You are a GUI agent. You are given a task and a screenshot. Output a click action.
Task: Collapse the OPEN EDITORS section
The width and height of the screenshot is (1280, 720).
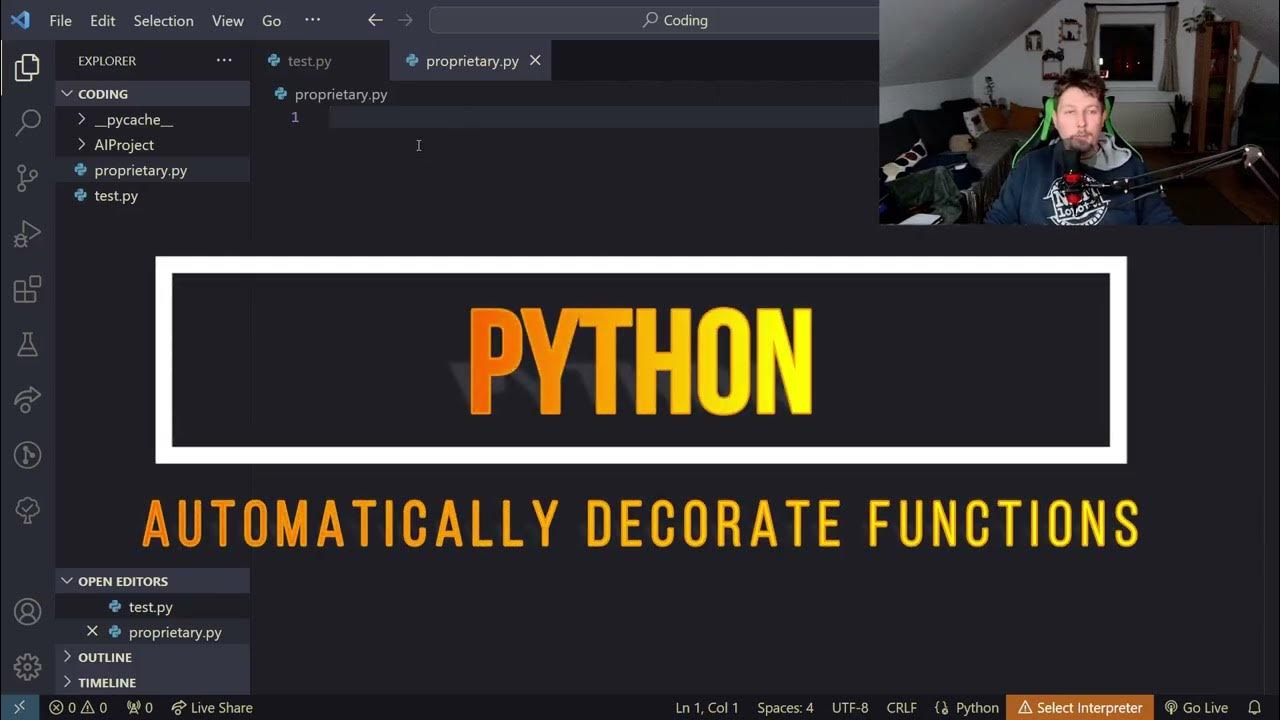click(152, 581)
